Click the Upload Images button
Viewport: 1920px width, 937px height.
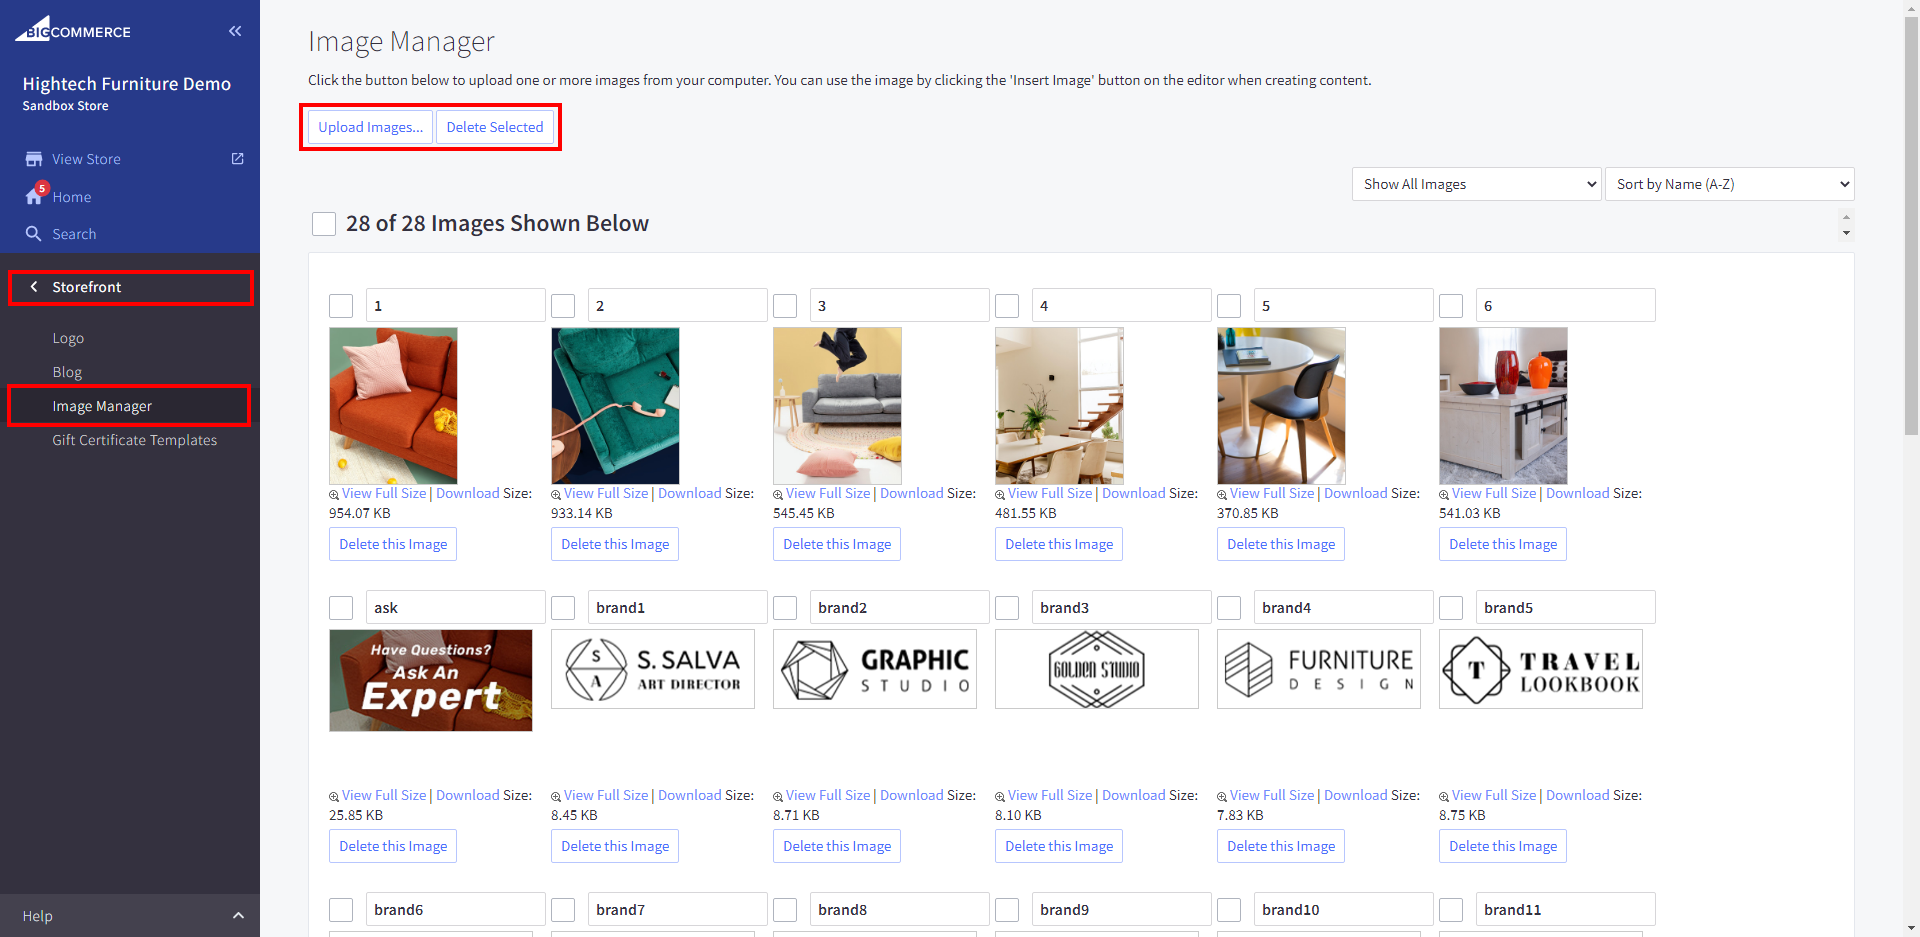pos(370,127)
